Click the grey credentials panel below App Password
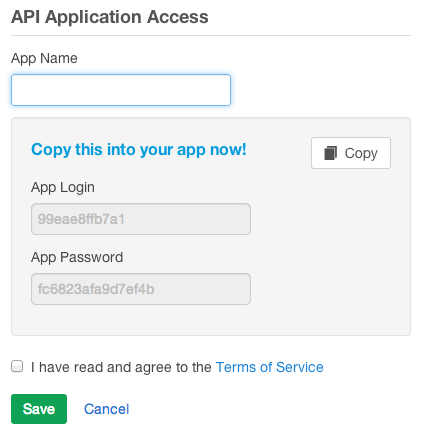 click(x=211, y=320)
